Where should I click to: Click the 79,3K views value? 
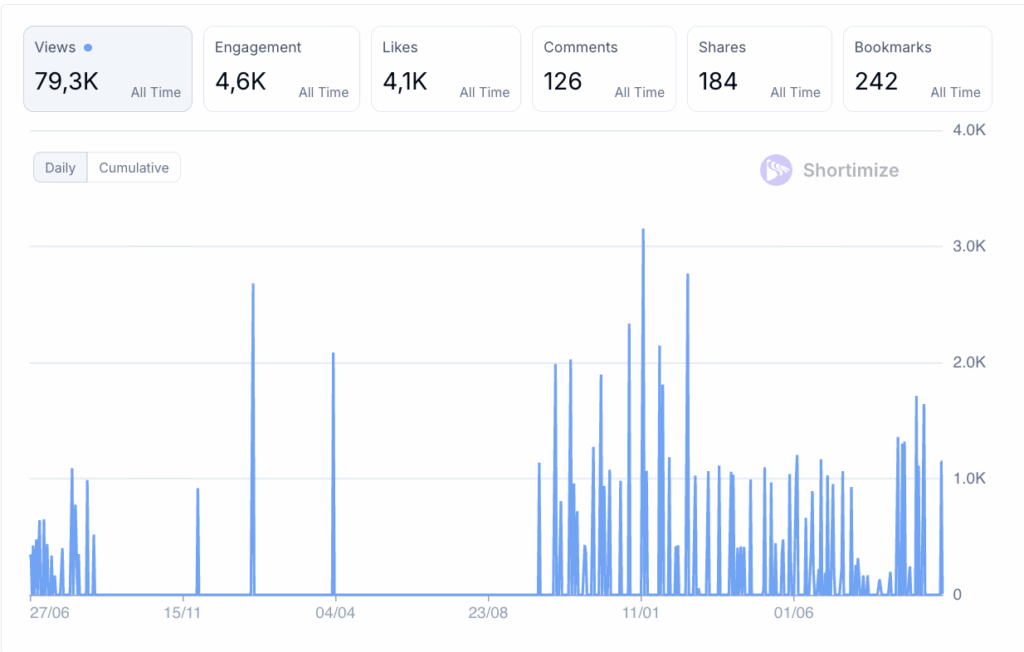pyautogui.click(x=66, y=82)
